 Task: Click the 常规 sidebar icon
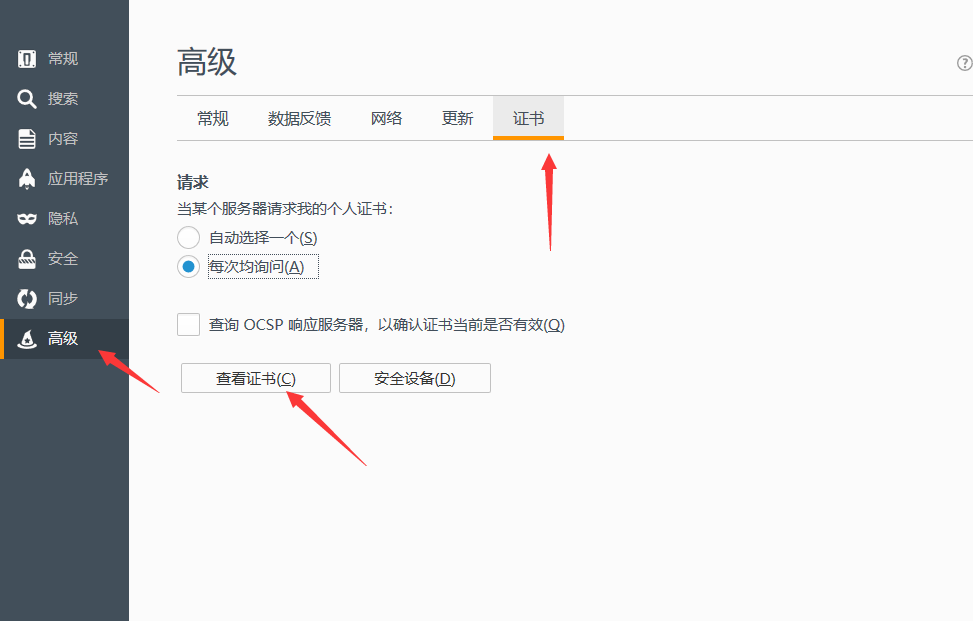point(27,59)
